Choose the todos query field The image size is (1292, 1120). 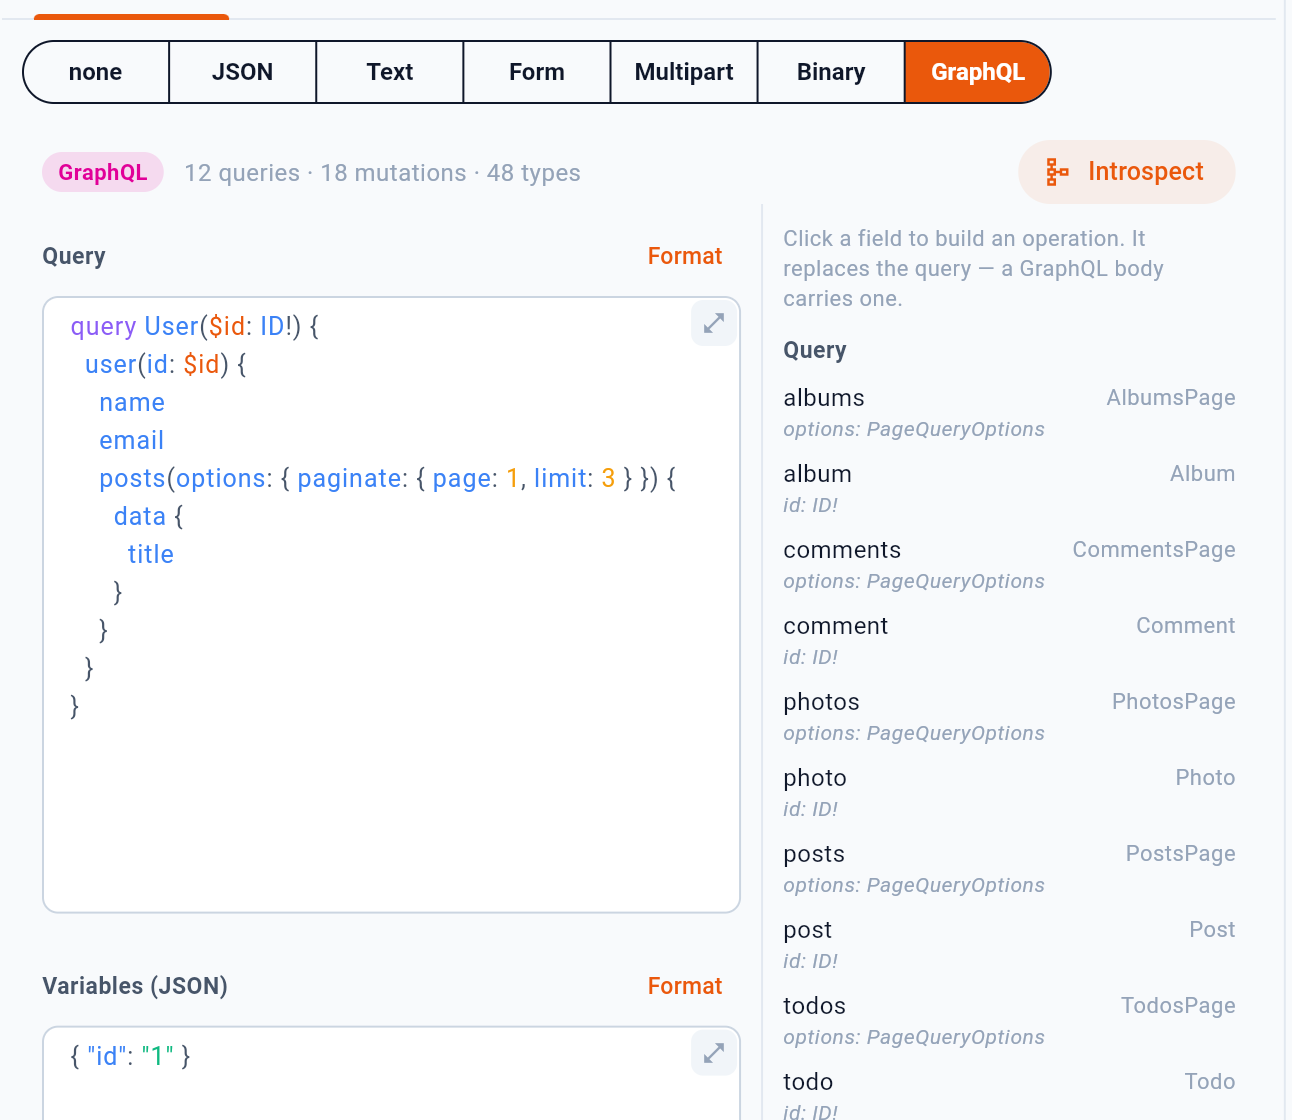1009,1020
